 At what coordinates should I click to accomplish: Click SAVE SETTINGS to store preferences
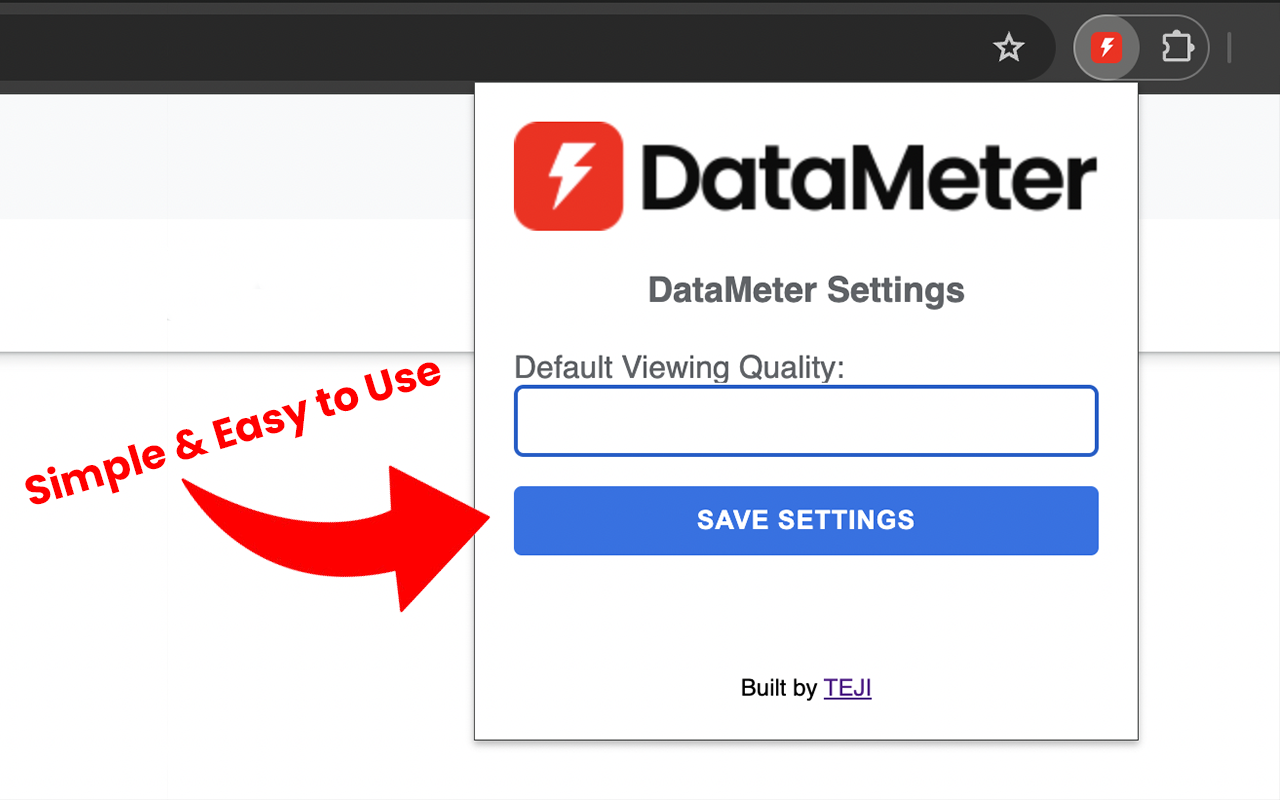(x=806, y=520)
